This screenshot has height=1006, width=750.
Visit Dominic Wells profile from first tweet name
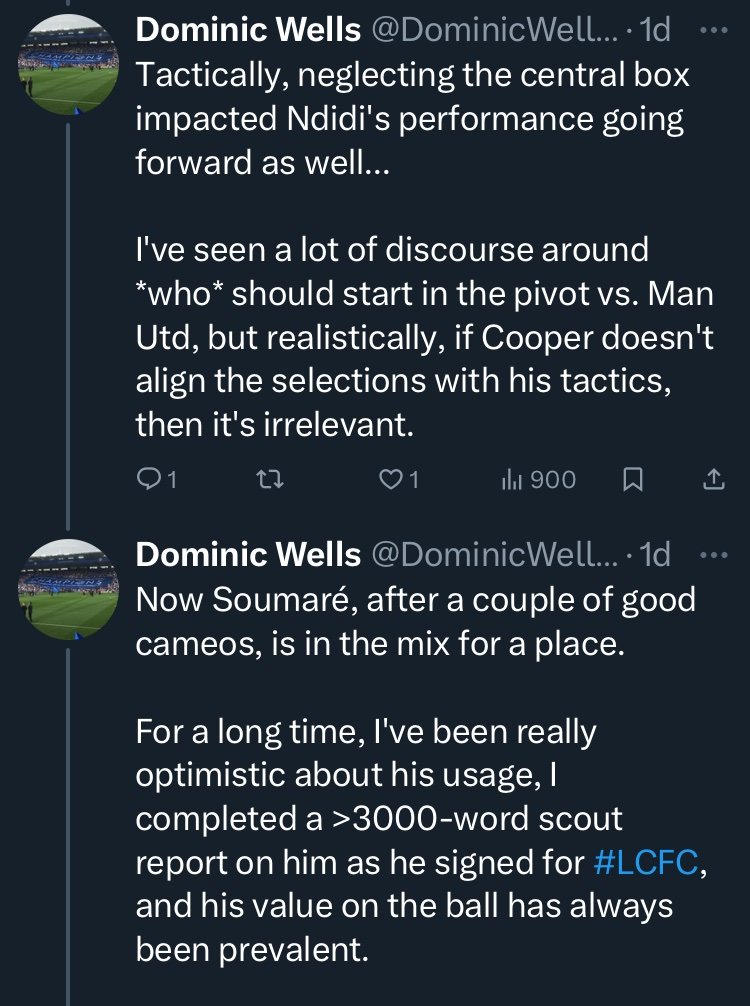248,30
